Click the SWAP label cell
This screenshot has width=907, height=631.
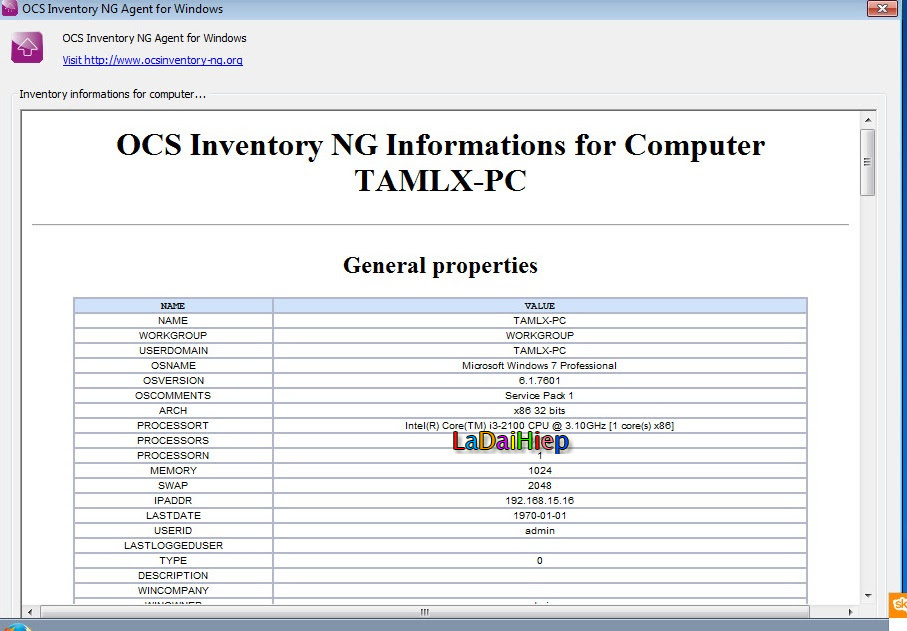pos(173,486)
